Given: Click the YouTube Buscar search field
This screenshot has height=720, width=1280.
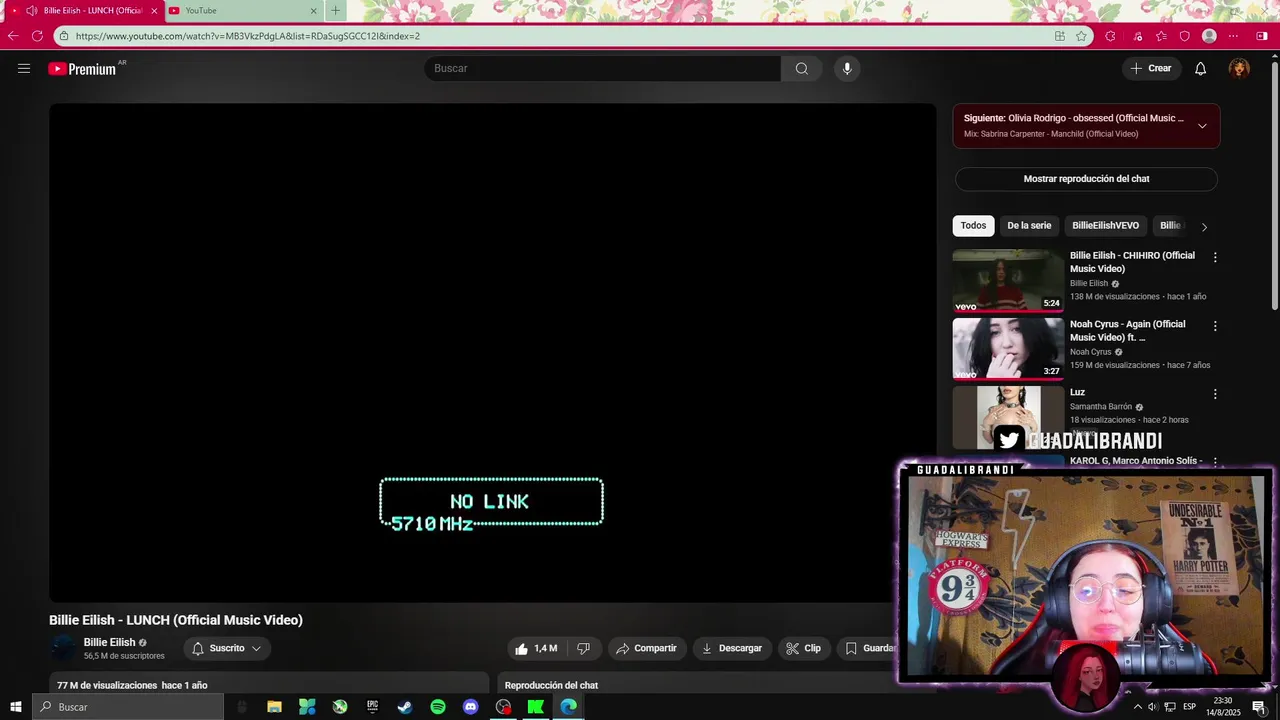Looking at the screenshot, I should pyautogui.click(x=602, y=68).
